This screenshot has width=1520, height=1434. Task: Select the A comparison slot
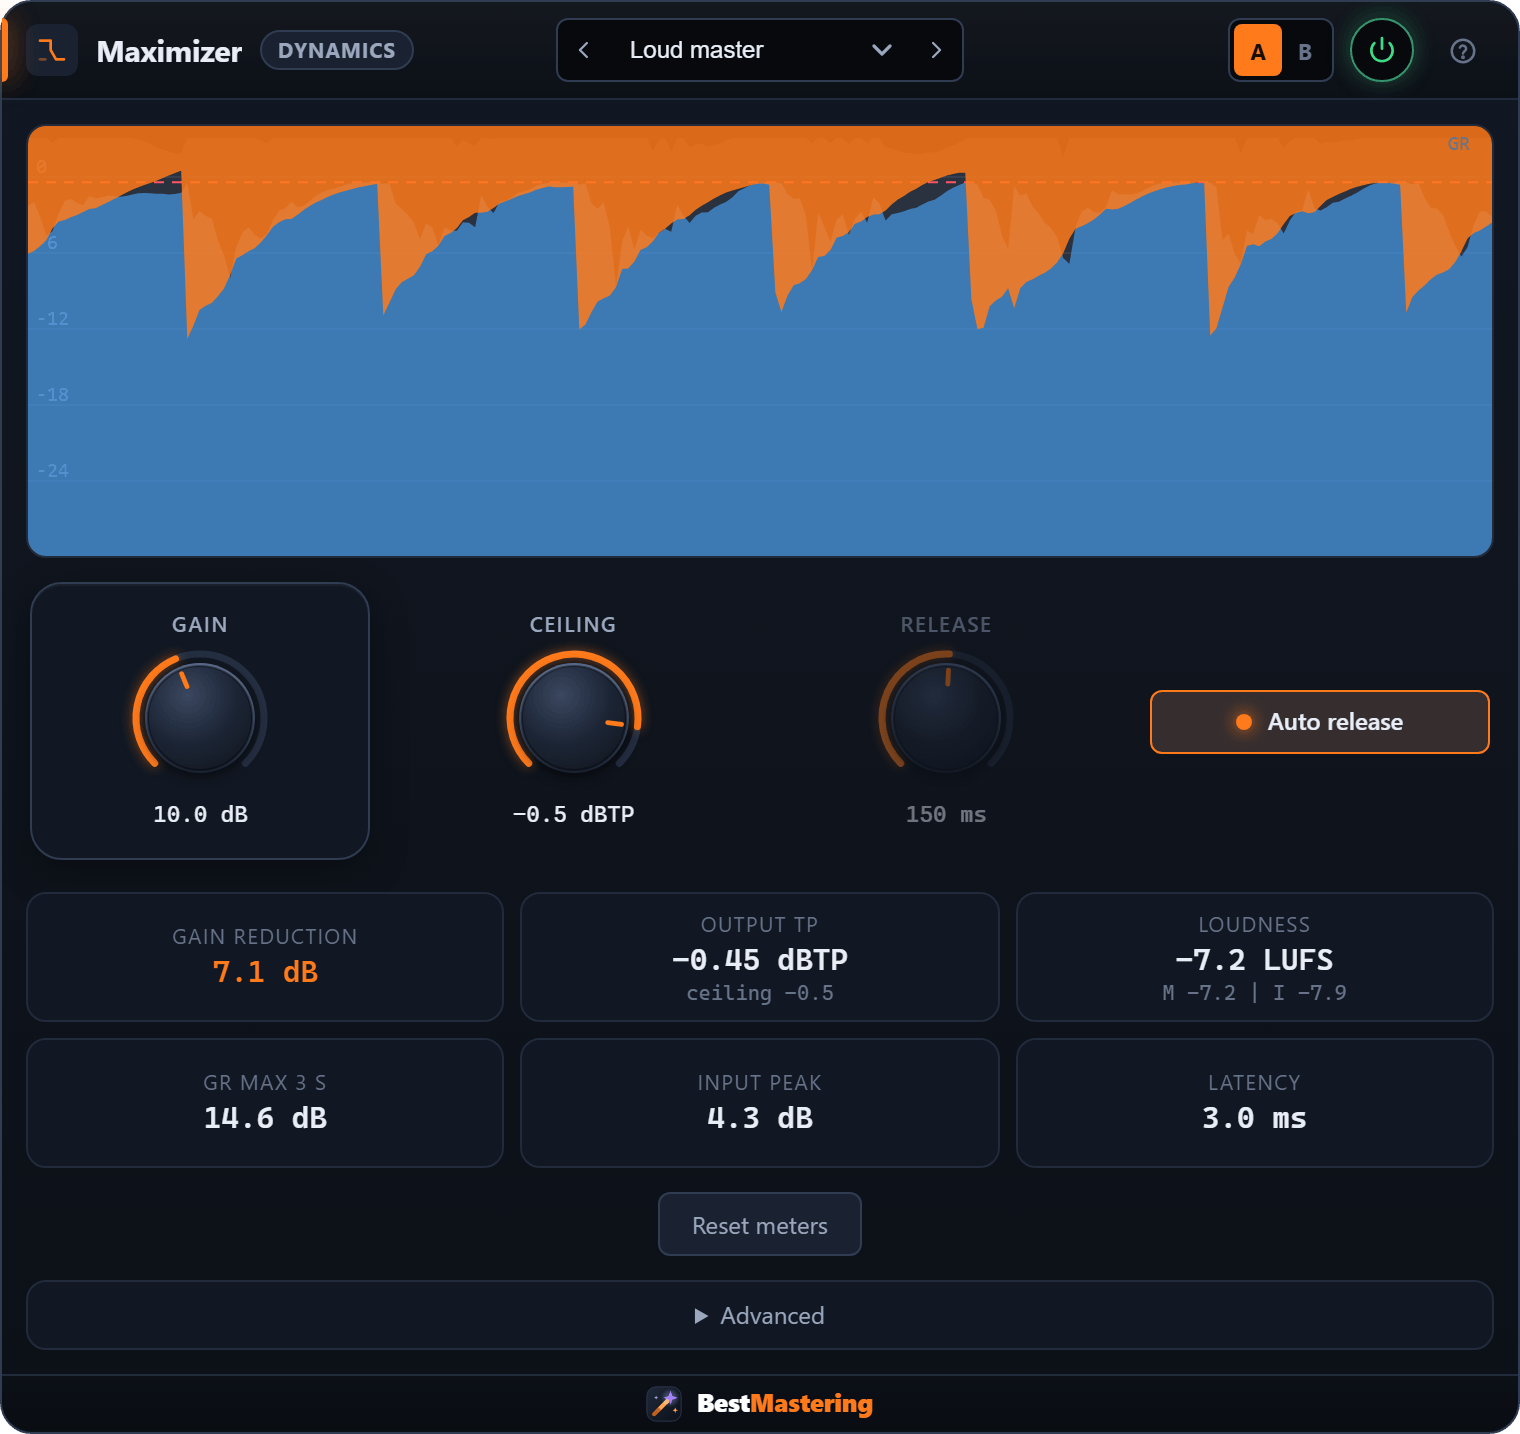(1258, 51)
